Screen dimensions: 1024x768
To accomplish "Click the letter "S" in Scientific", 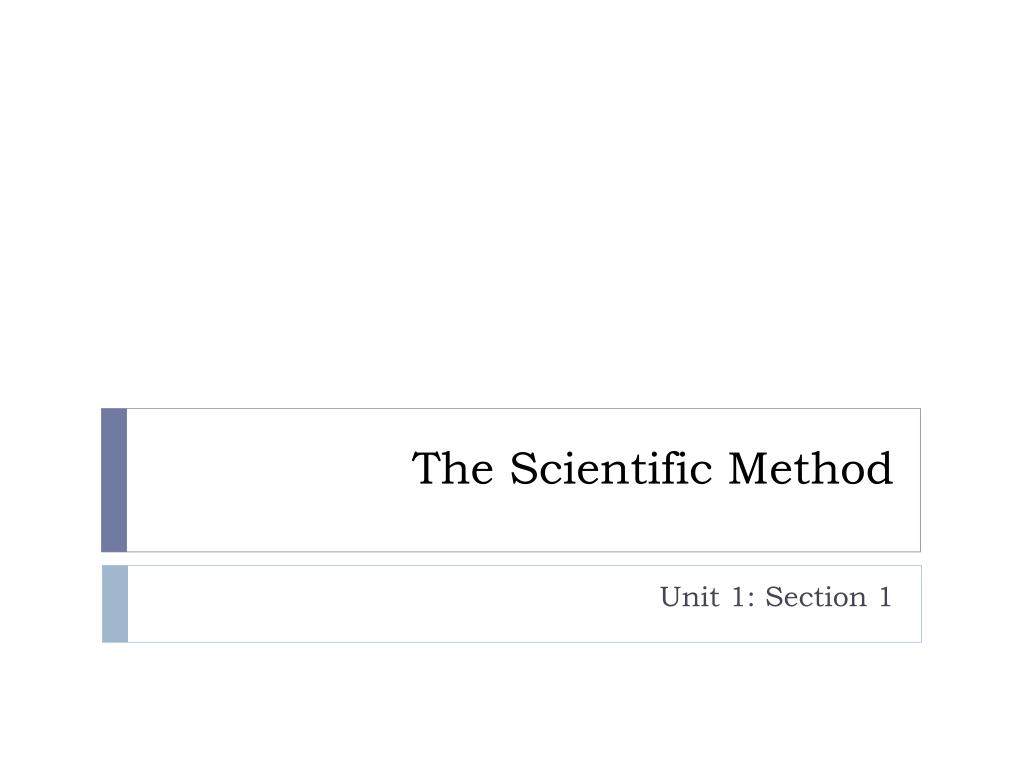I will [523, 469].
